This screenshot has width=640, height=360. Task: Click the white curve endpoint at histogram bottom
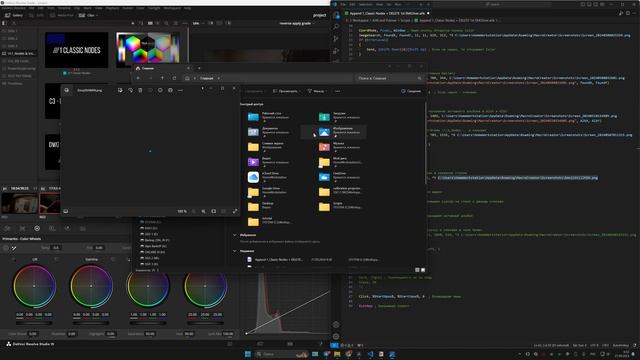click(246, 333)
